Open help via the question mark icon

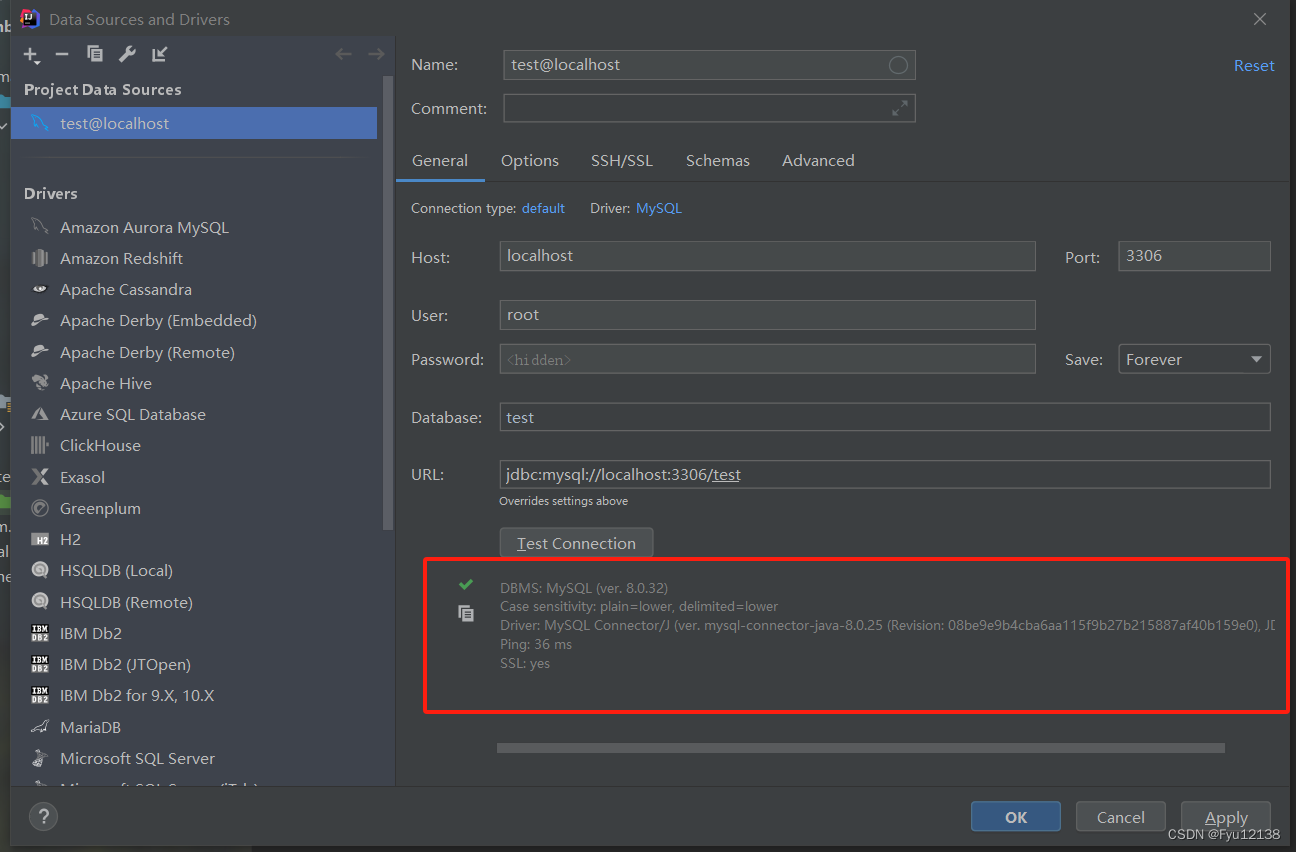[43, 816]
